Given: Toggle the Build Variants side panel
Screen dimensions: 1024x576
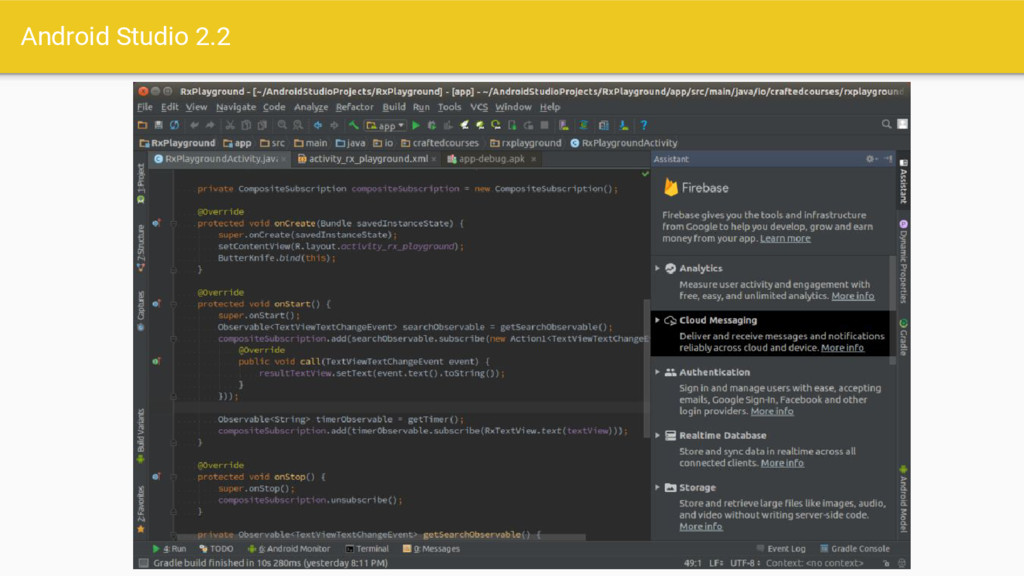Looking at the screenshot, I should click(x=141, y=433).
